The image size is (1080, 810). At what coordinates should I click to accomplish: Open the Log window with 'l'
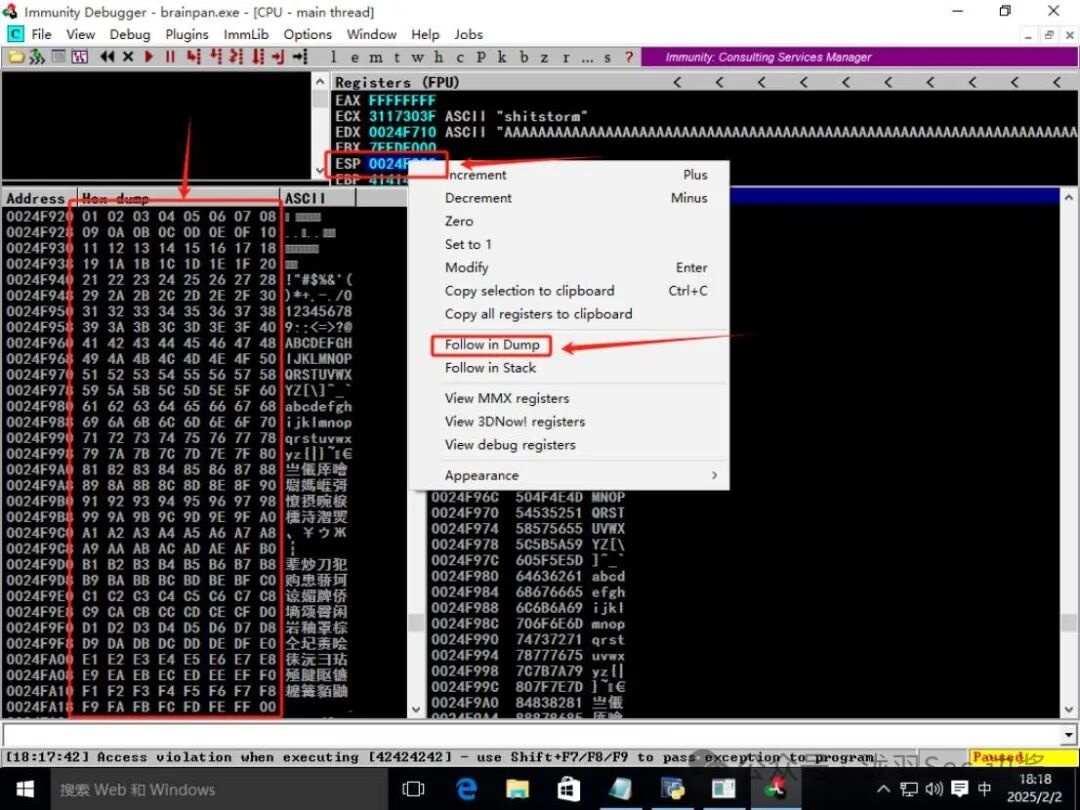[x=333, y=57]
